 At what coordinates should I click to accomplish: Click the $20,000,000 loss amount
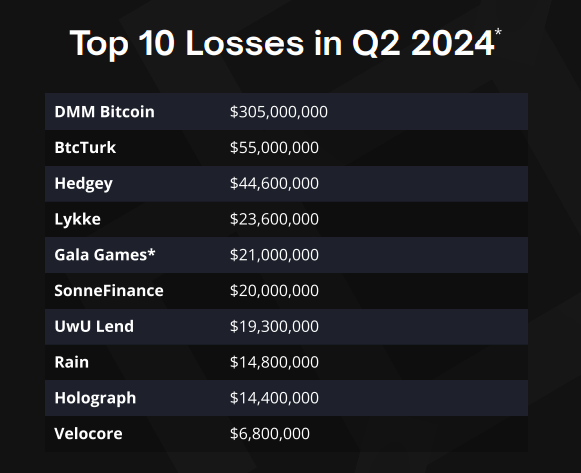pos(274,290)
